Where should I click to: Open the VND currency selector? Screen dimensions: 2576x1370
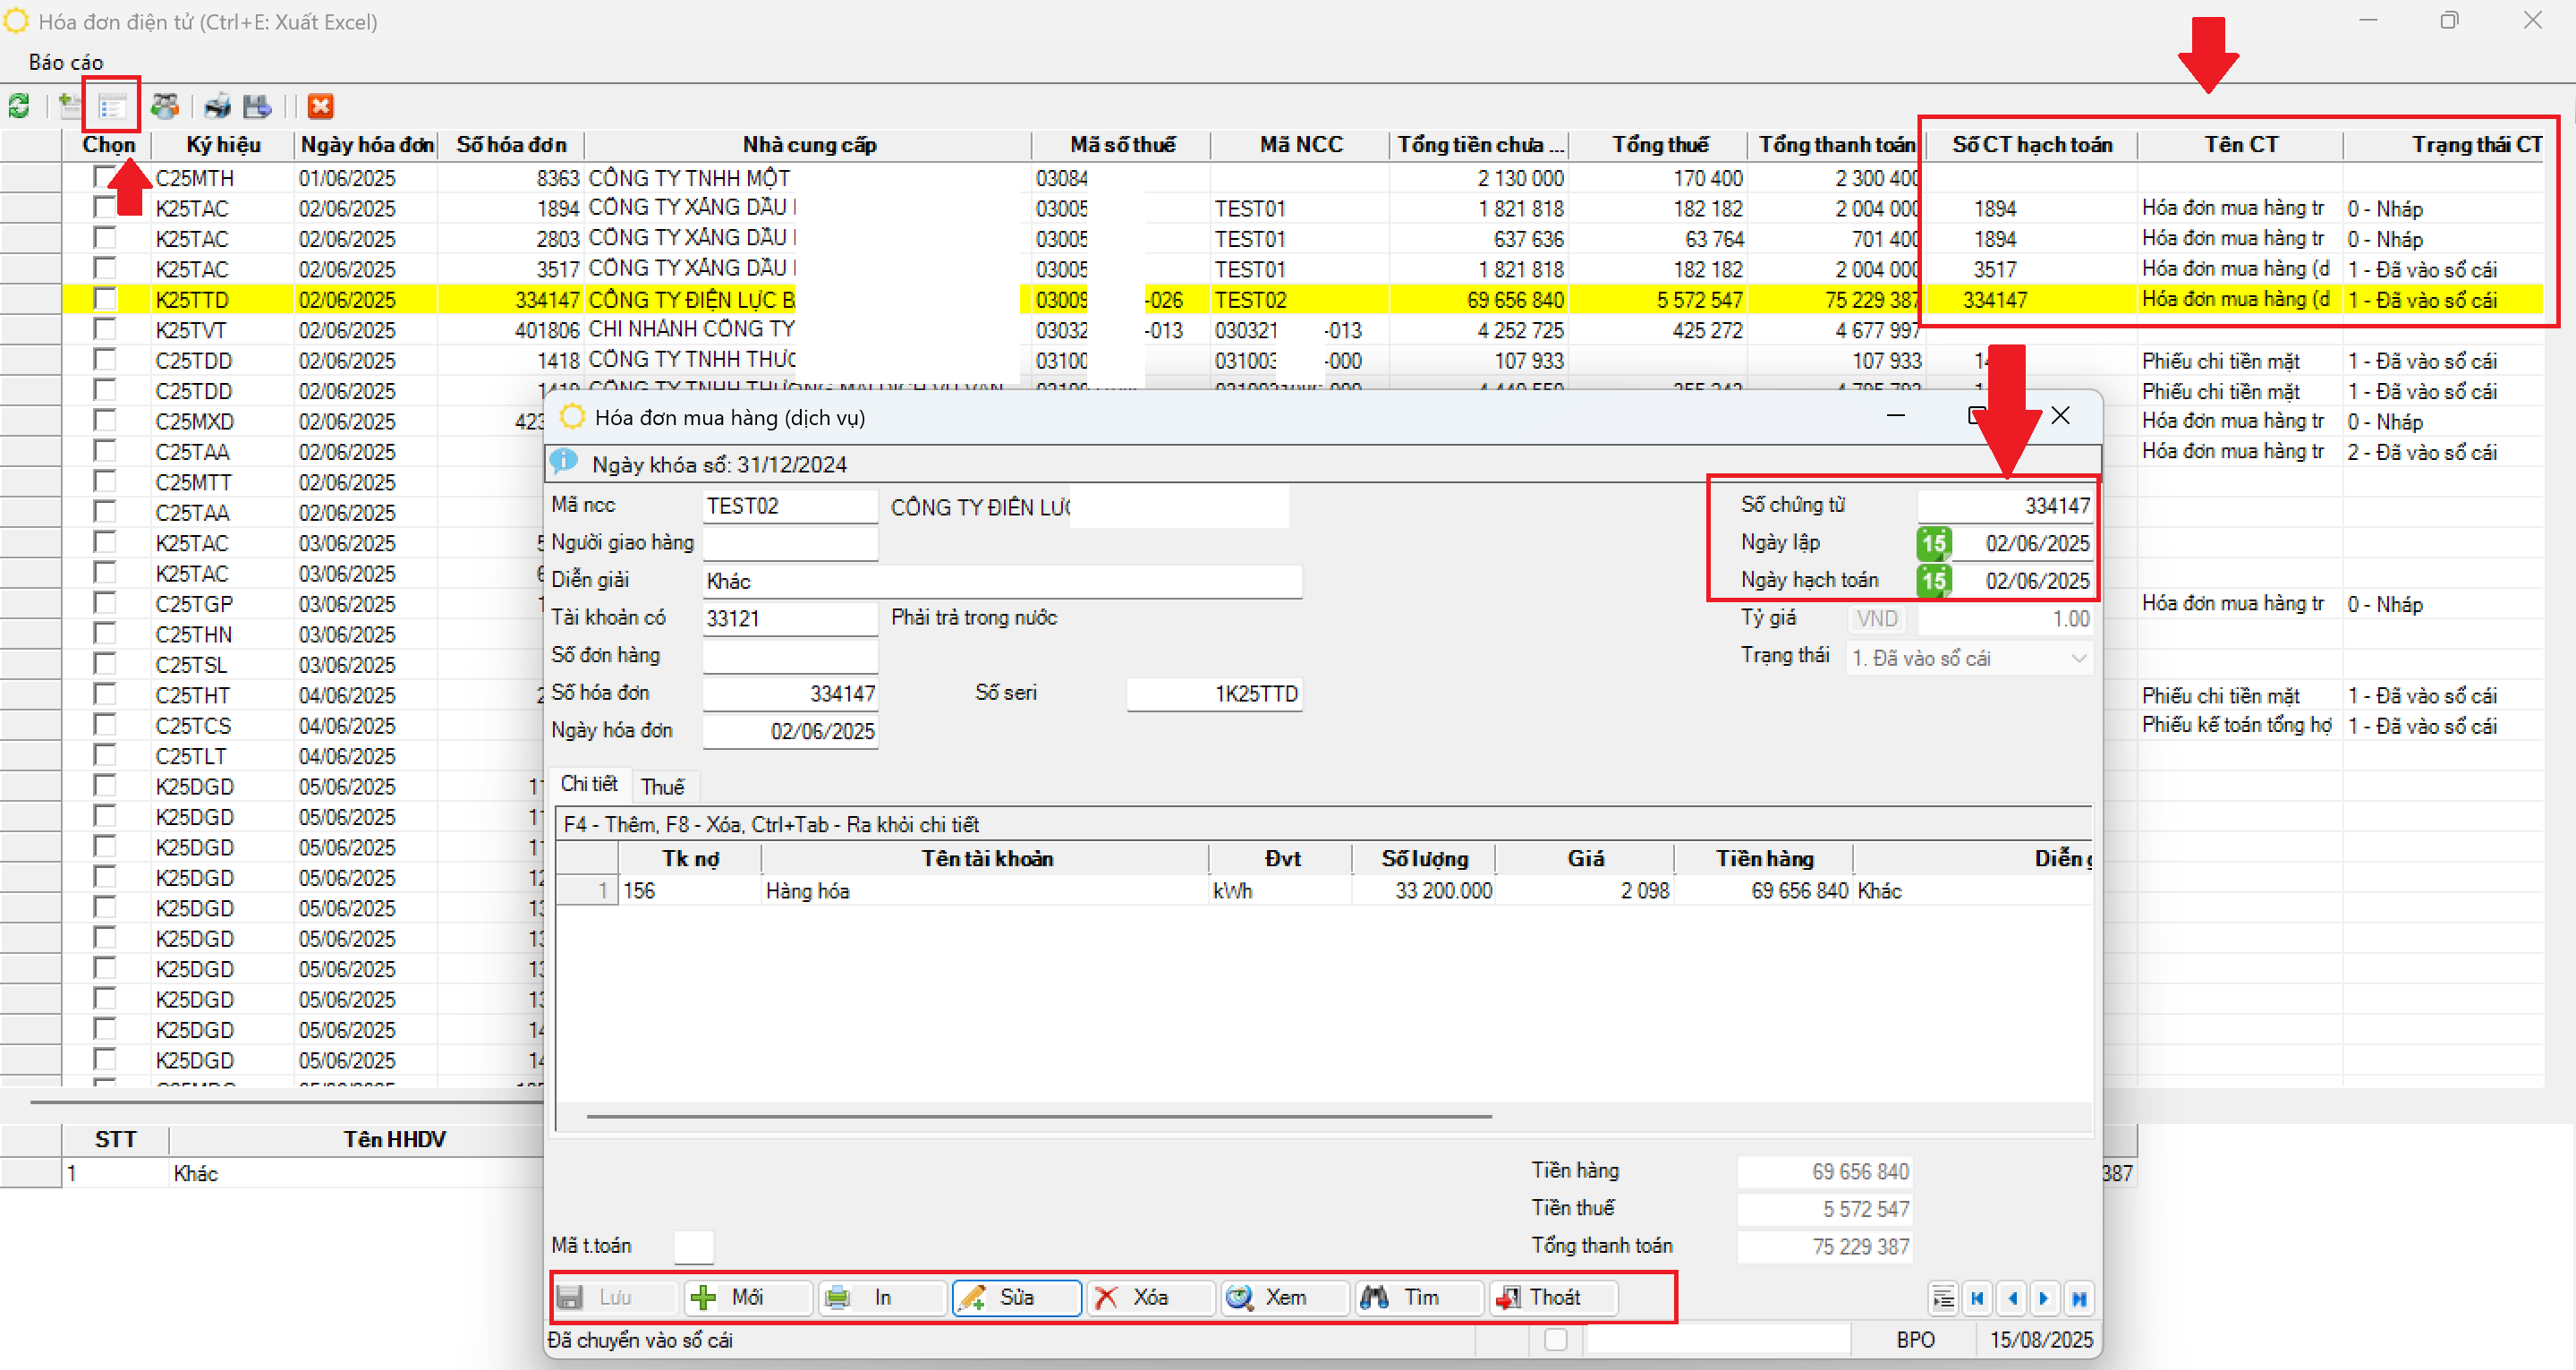pos(1876,619)
